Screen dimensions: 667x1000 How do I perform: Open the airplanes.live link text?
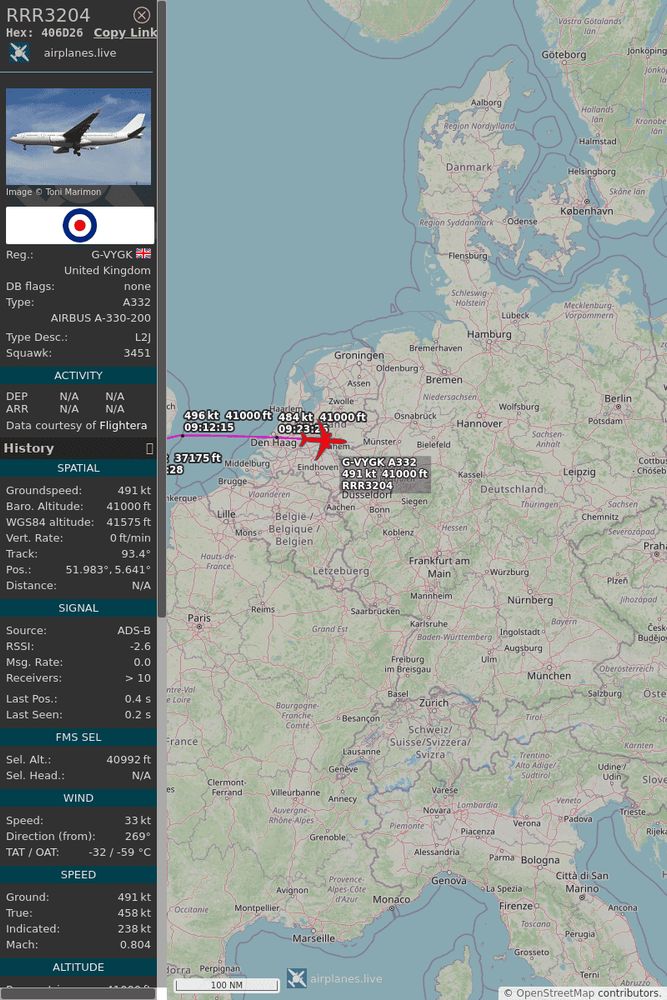tap(80, 53)
